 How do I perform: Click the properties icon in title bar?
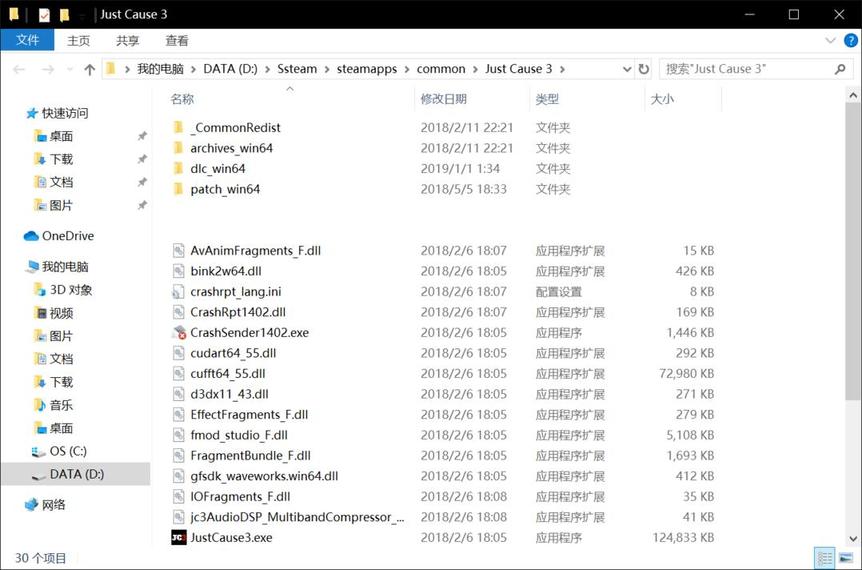(x=45, y=15)
